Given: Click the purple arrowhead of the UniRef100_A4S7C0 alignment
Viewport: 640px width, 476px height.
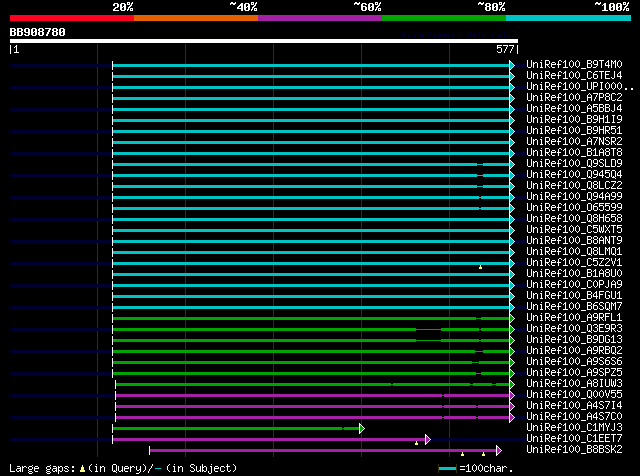Looking at the screenshot, I should tap(512, 418).
